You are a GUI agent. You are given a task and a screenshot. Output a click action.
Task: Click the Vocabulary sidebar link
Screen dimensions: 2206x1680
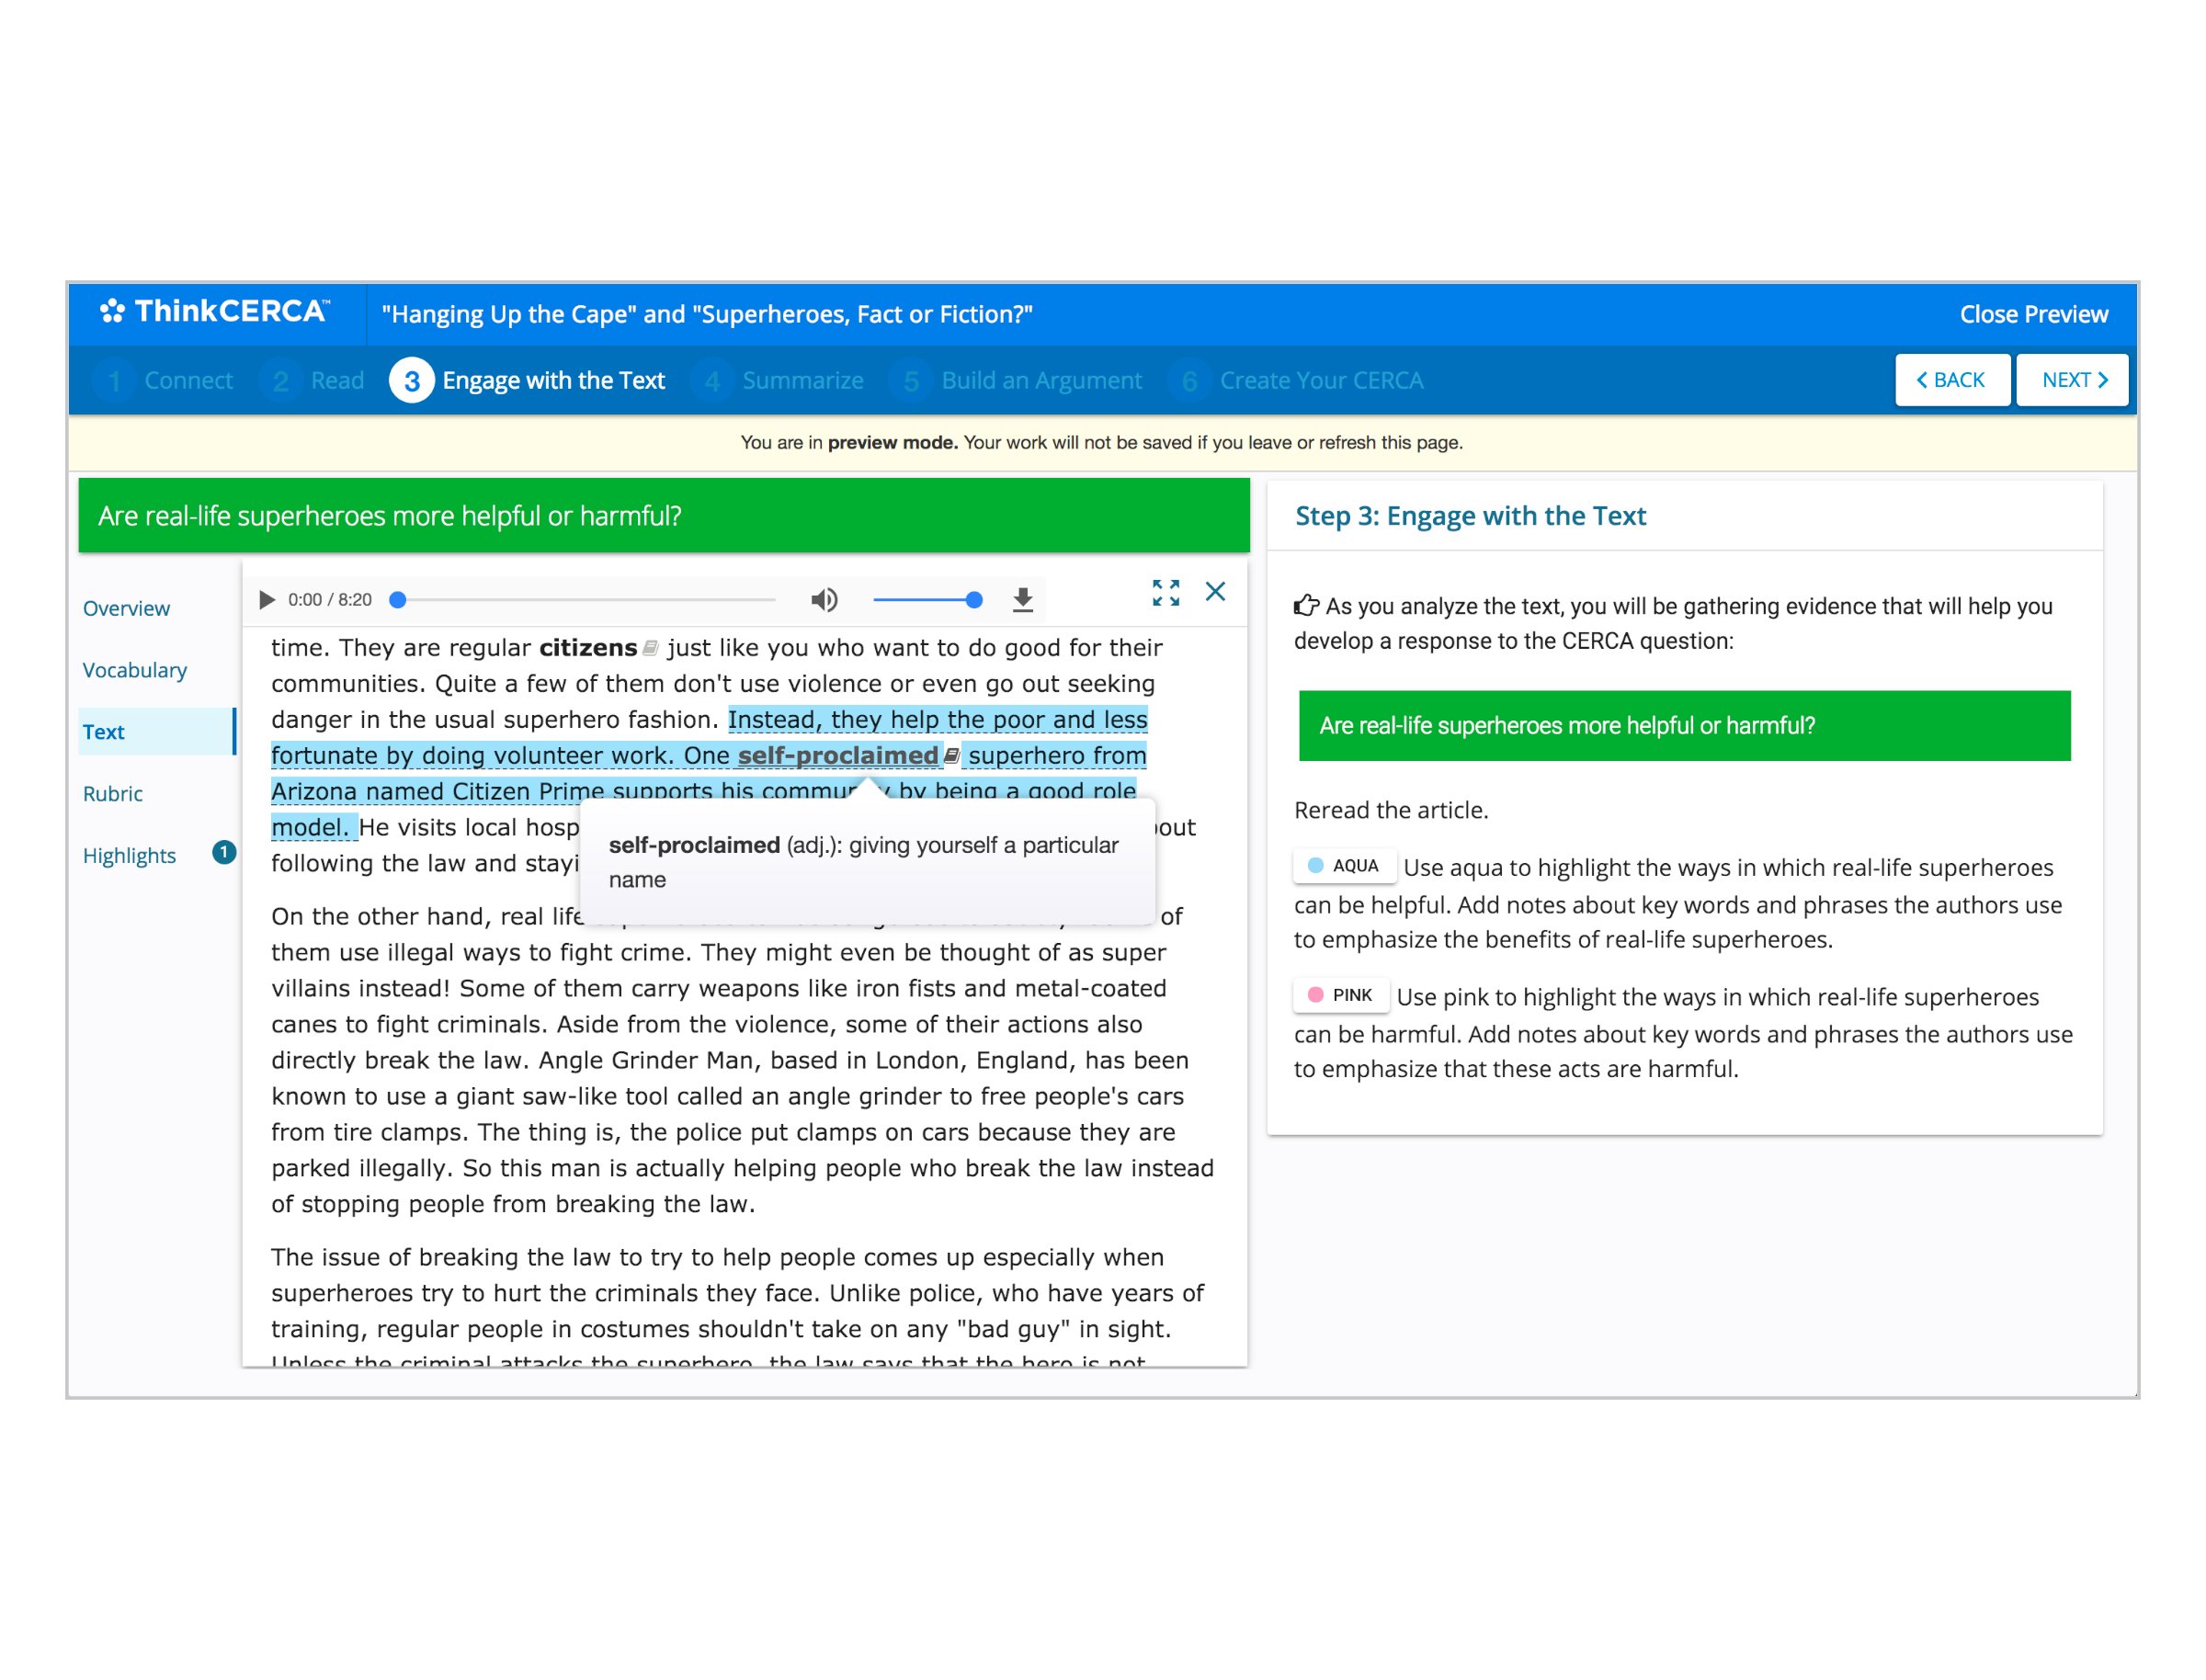pyautogui.click(x=134, y=669)
